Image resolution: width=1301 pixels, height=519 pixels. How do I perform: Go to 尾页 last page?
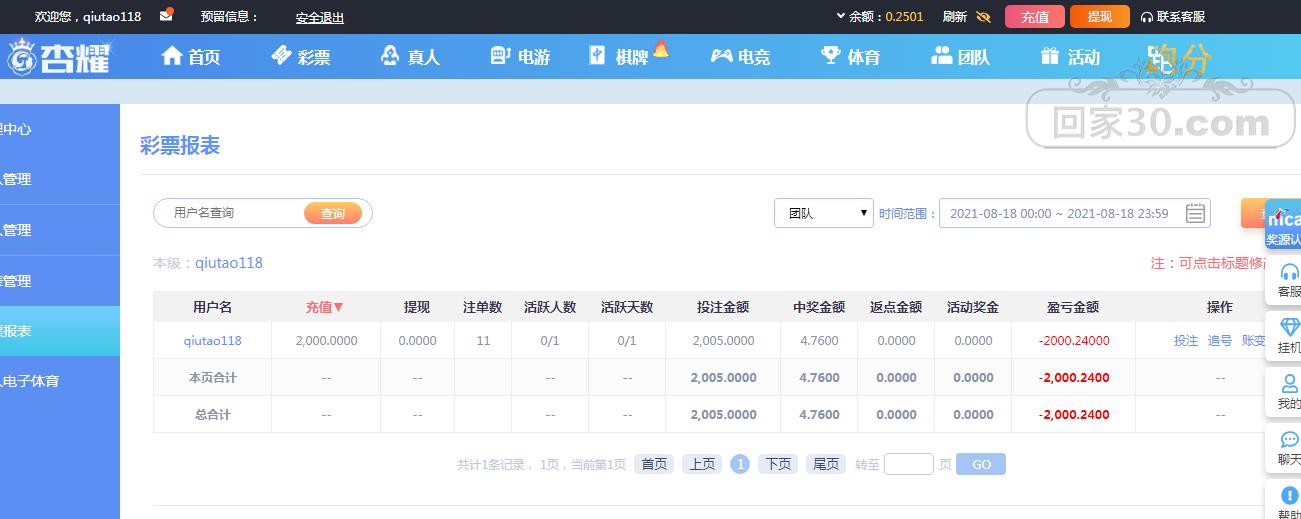click(x=826, y=464)
